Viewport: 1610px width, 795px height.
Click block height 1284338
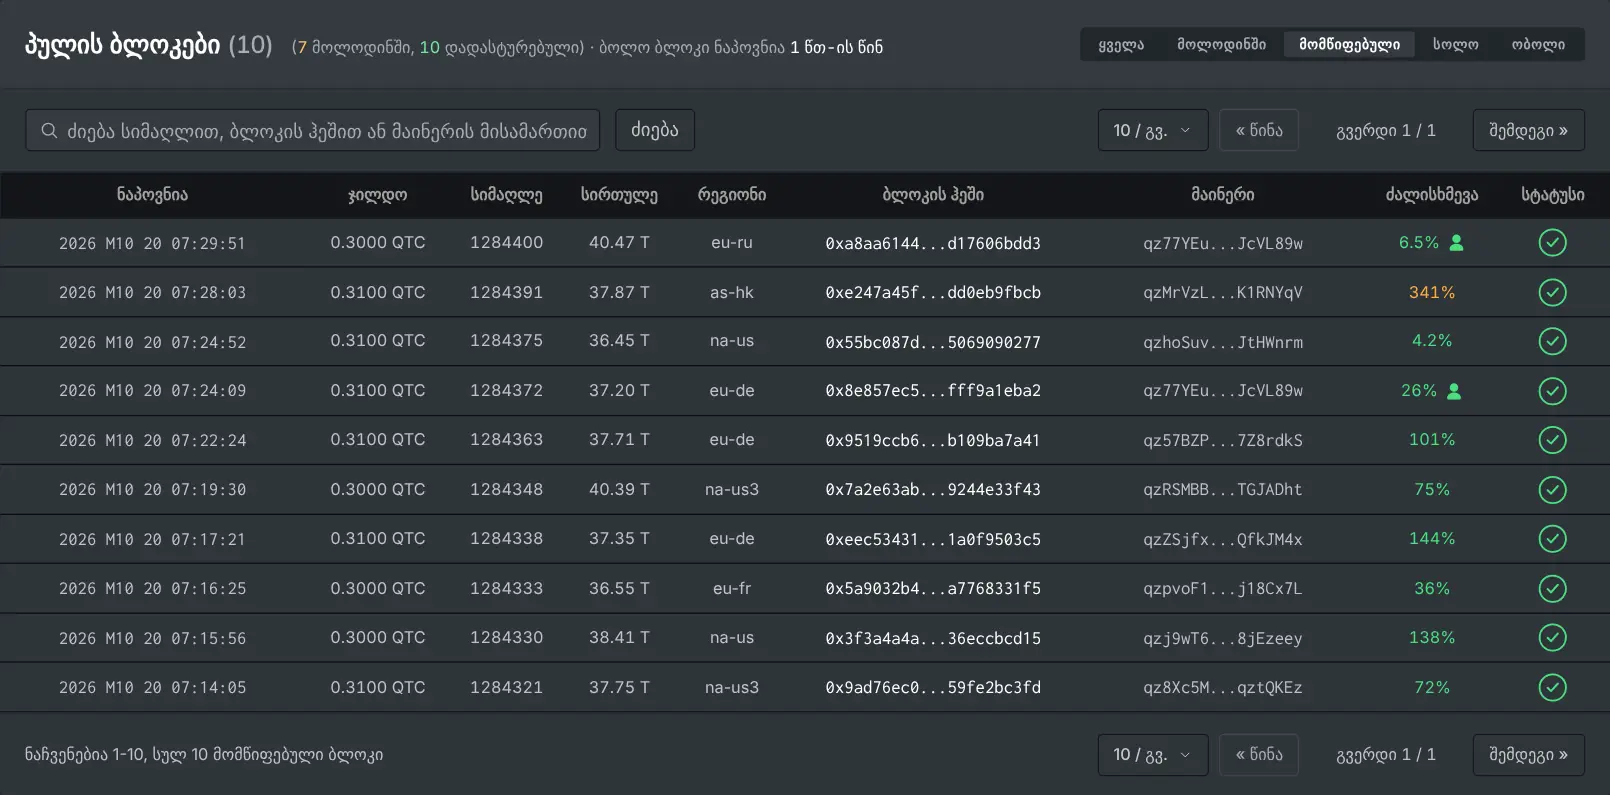(506, 539)
